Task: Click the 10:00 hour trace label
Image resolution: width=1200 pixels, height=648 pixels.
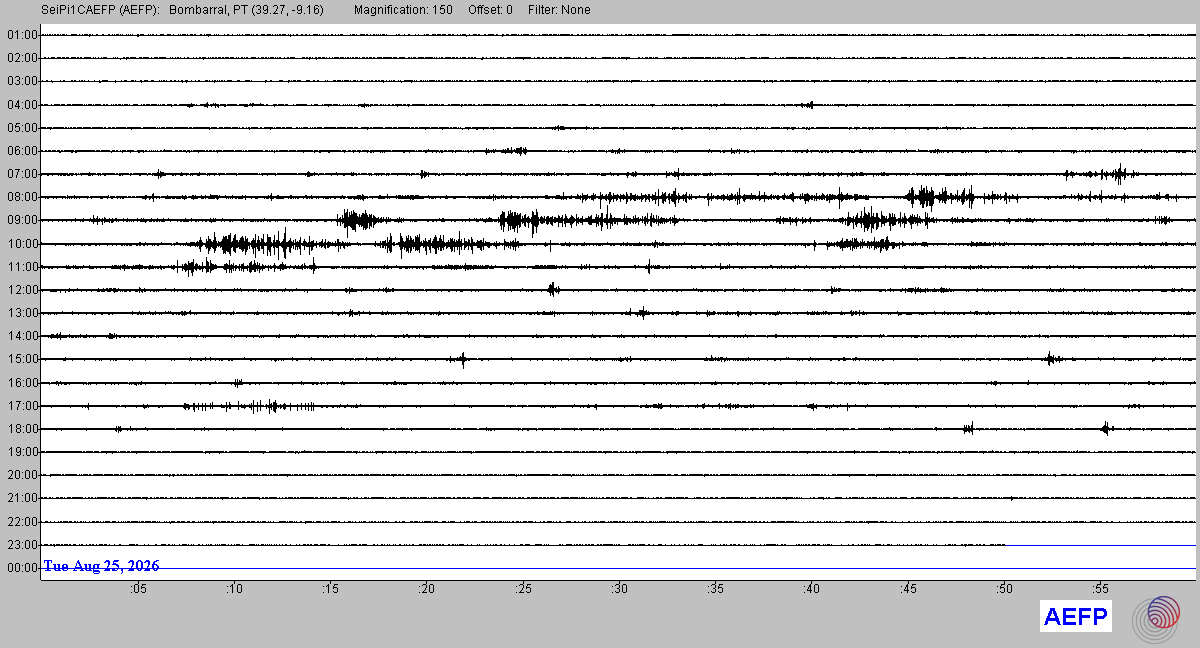Action: [22, 244]
